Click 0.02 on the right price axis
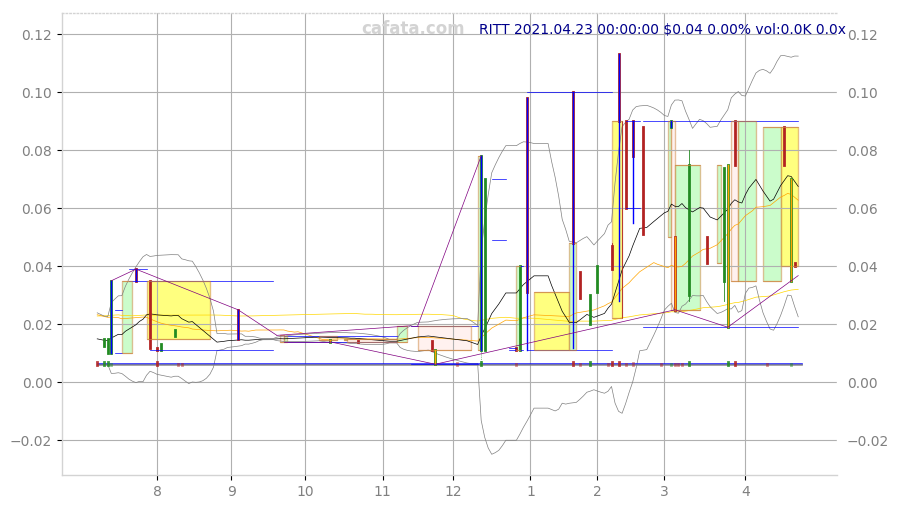Image resolution: width=898 pixels, height=509 pixels. point(862,325)
